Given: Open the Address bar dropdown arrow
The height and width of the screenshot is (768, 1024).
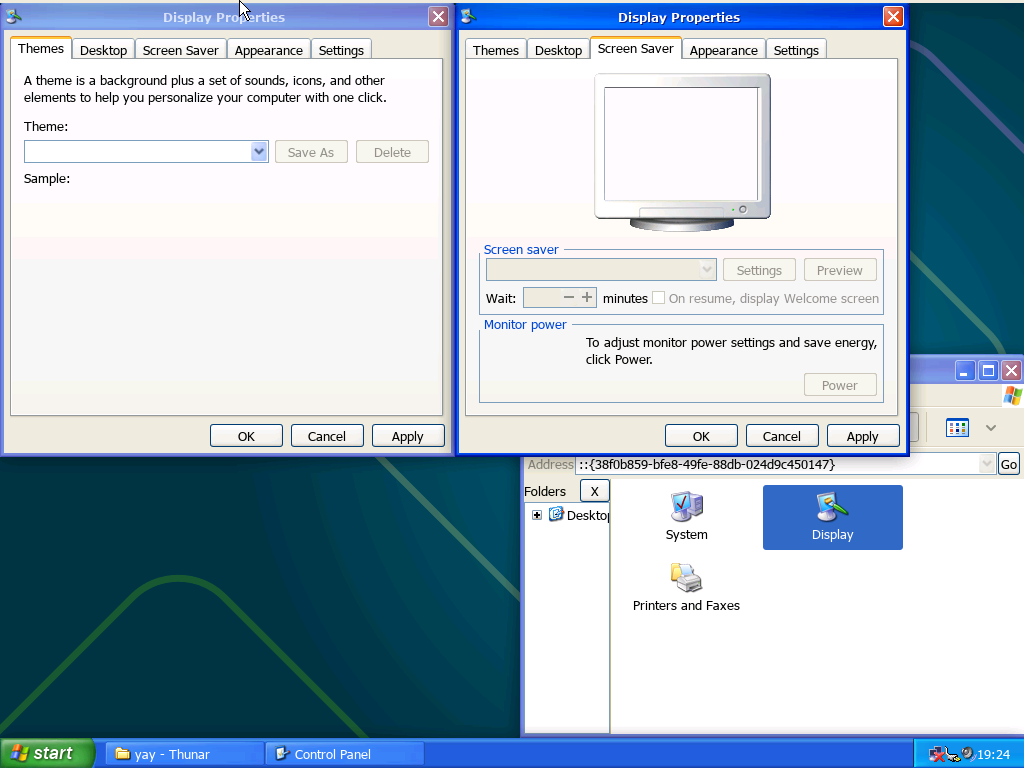Looking at the screenshot, I should click(987, 464).
